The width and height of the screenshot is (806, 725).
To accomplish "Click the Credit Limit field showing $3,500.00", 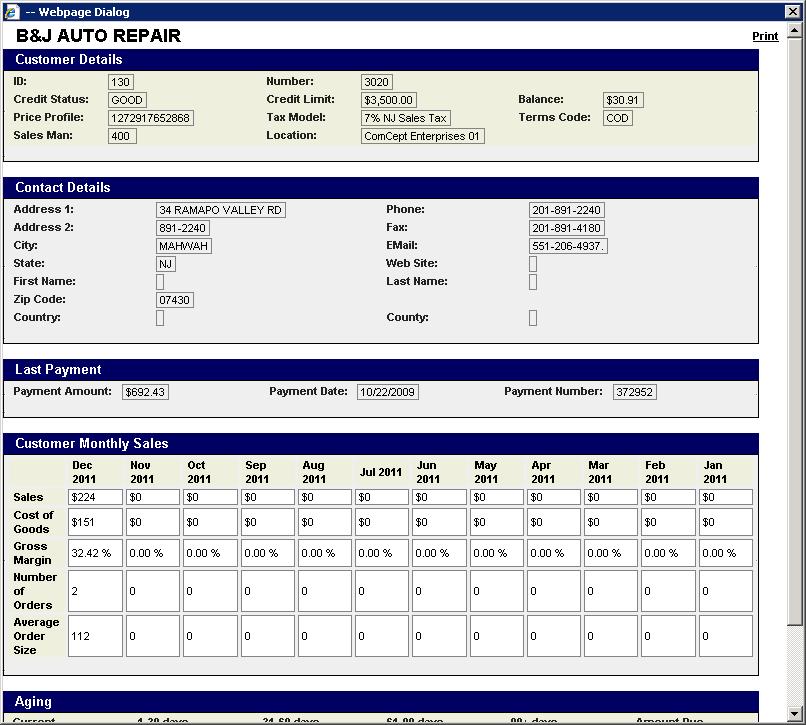I will tap(389, 100).
